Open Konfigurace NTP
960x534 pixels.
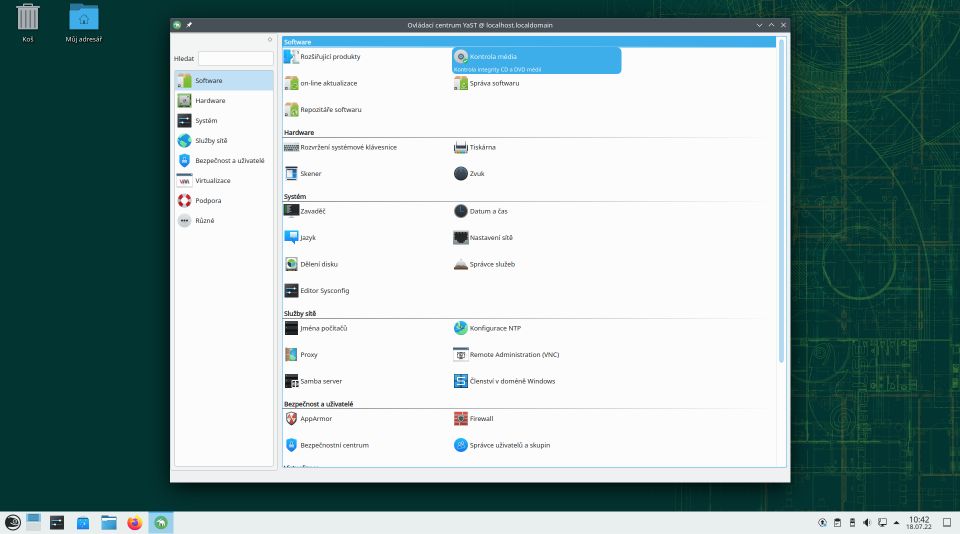click(x=488, y=328)
